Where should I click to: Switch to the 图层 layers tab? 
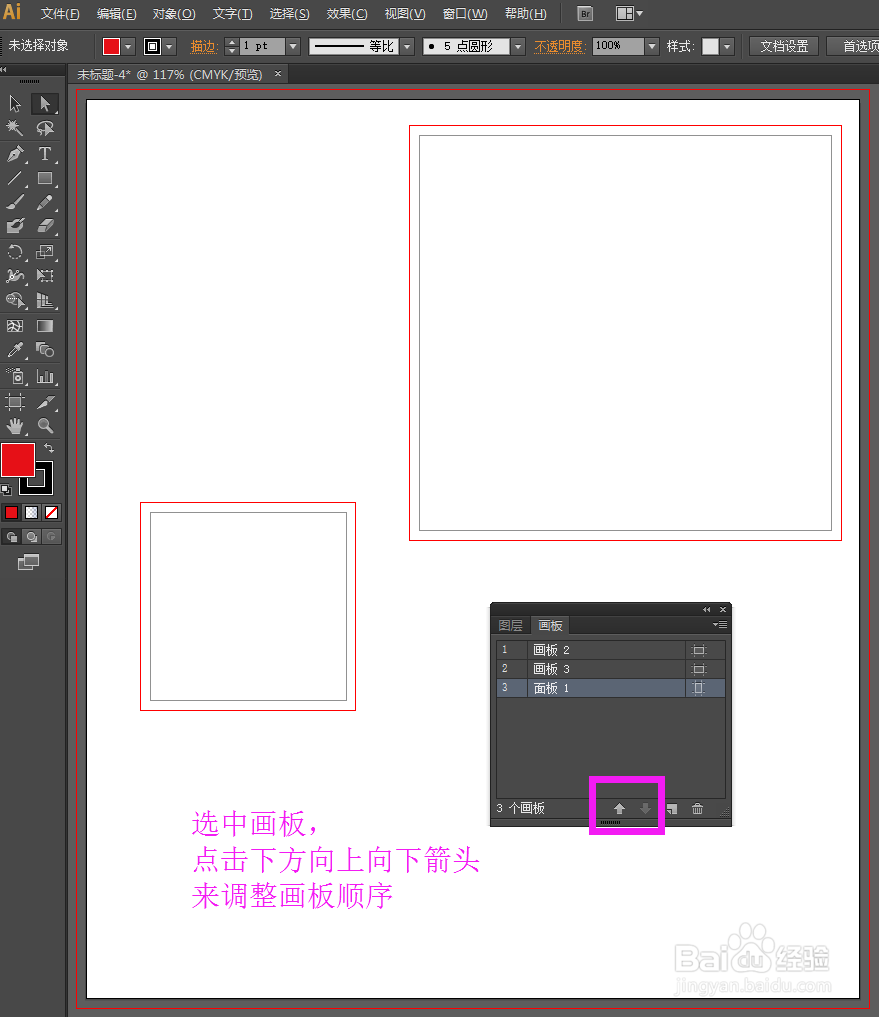pos(511,625)
